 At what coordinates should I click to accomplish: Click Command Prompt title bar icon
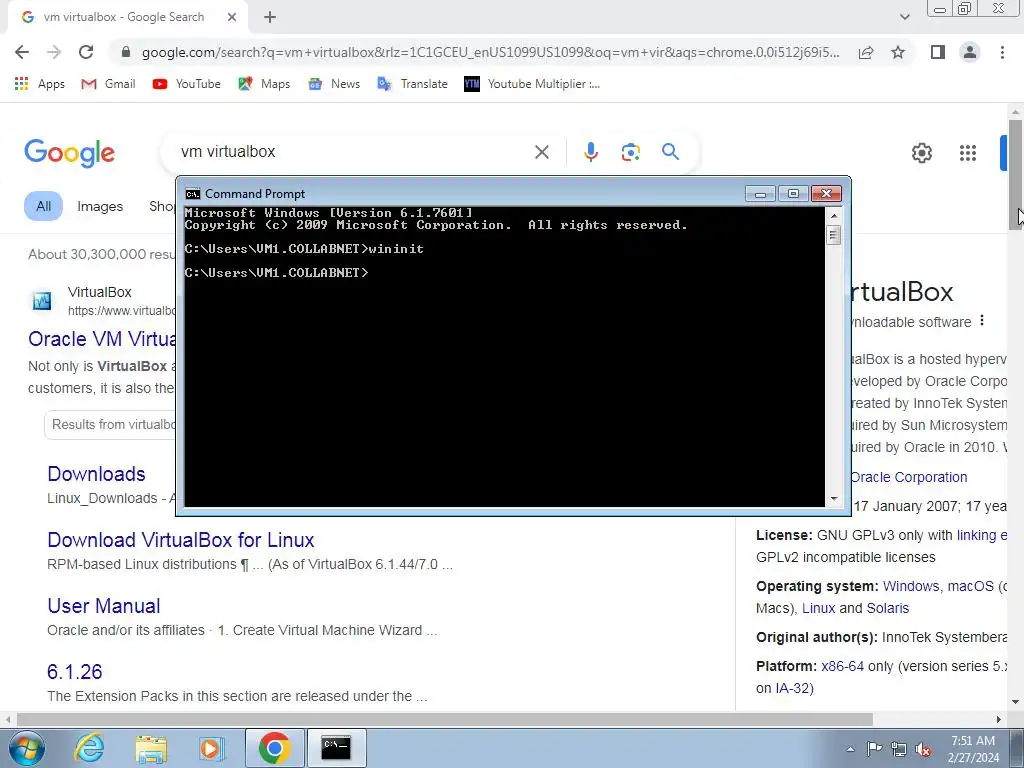[x=193, y=193]
